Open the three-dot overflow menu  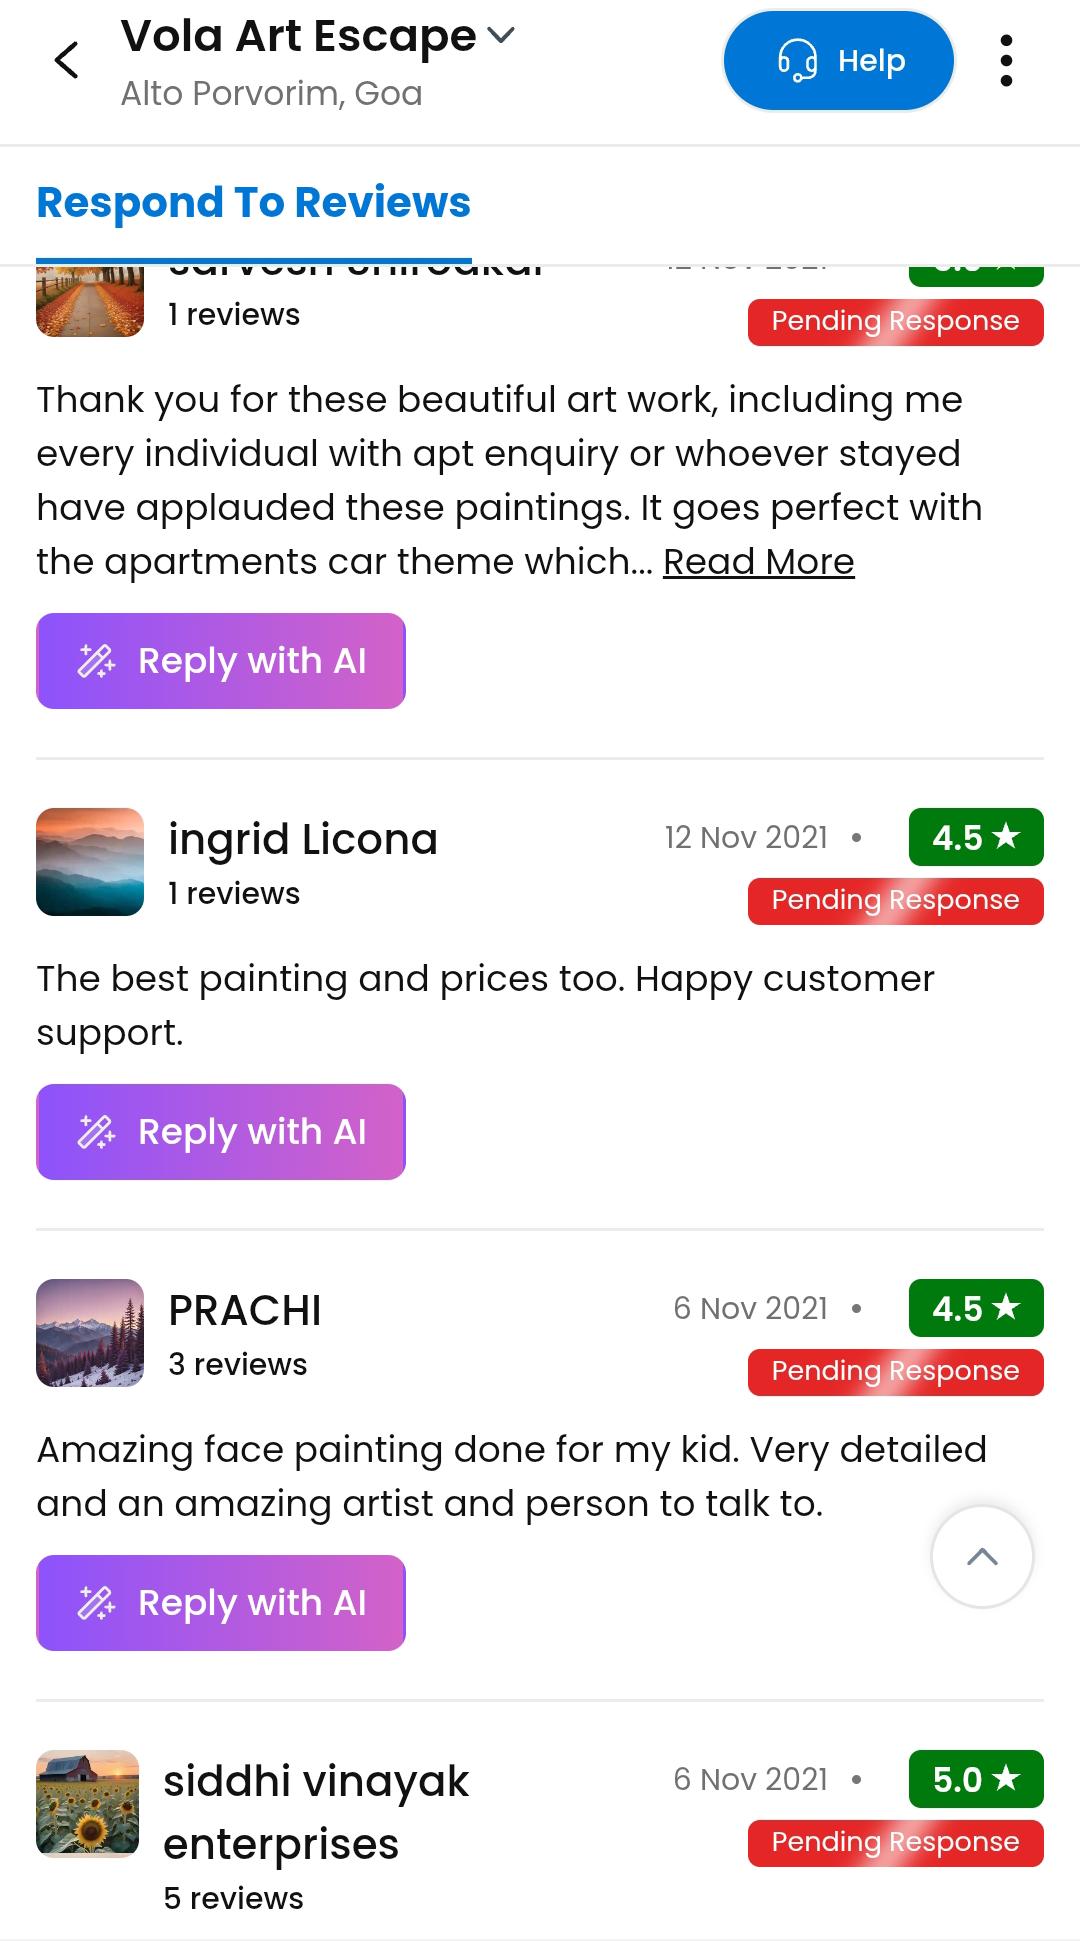[1006, 60]
